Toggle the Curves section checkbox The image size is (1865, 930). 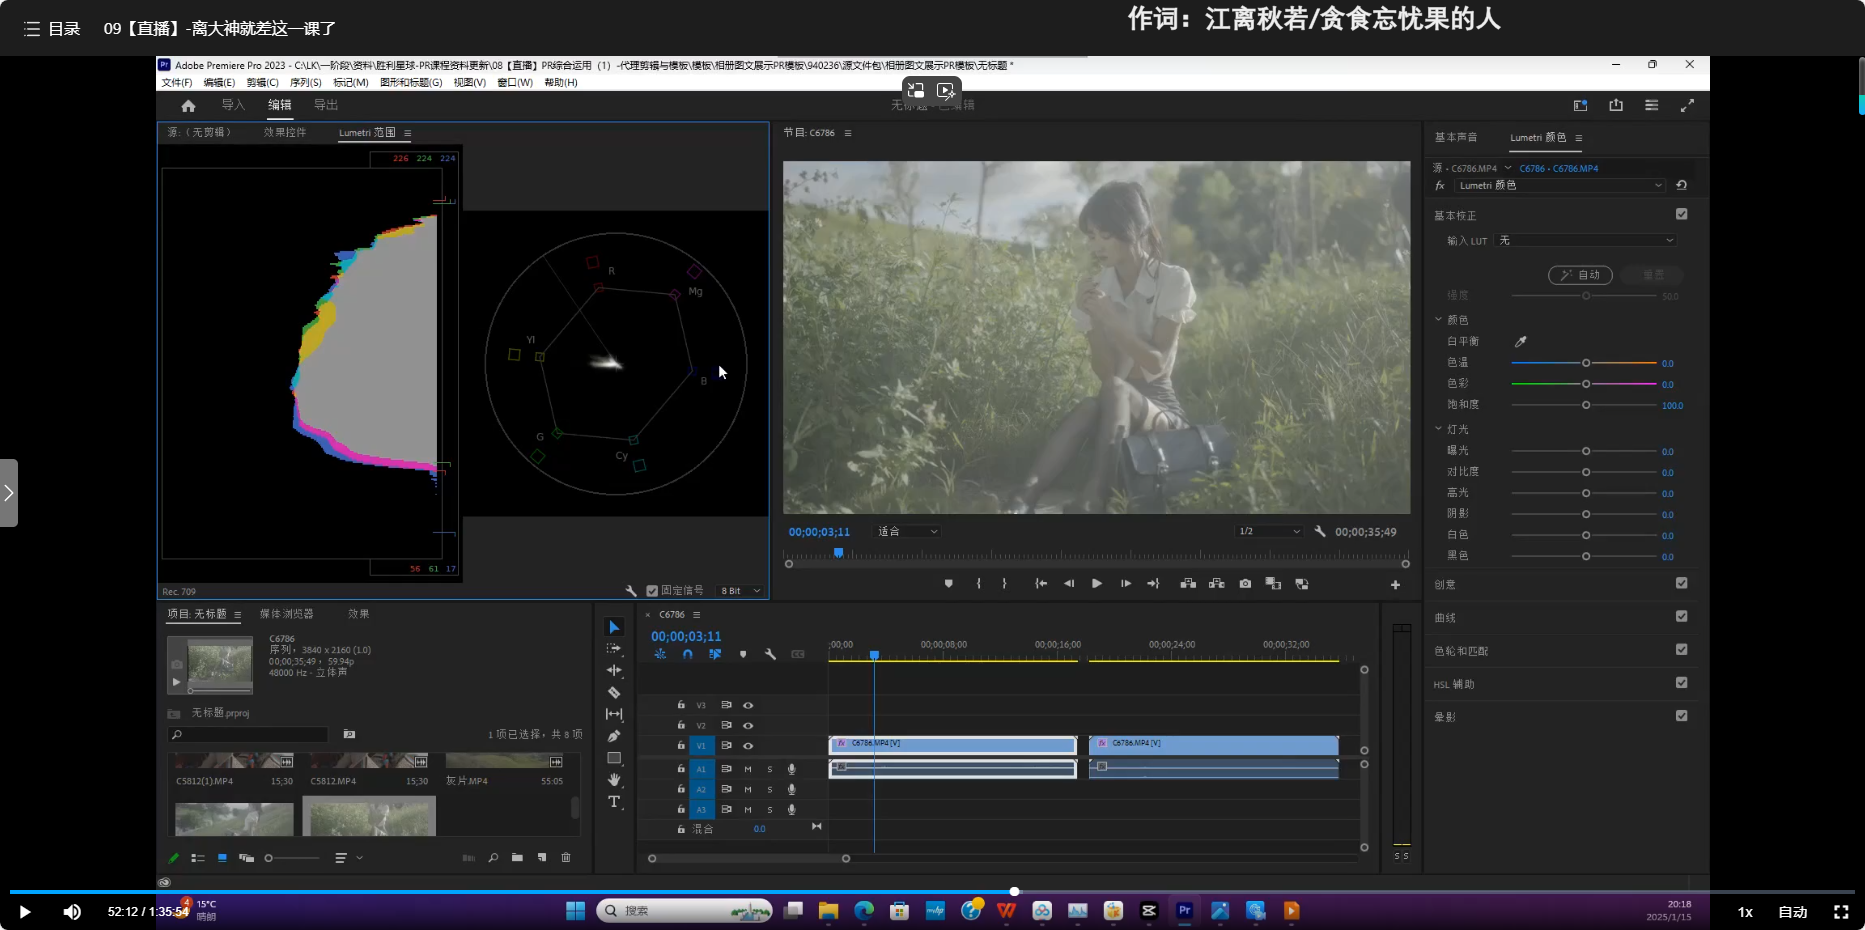tap(1681, 617)
